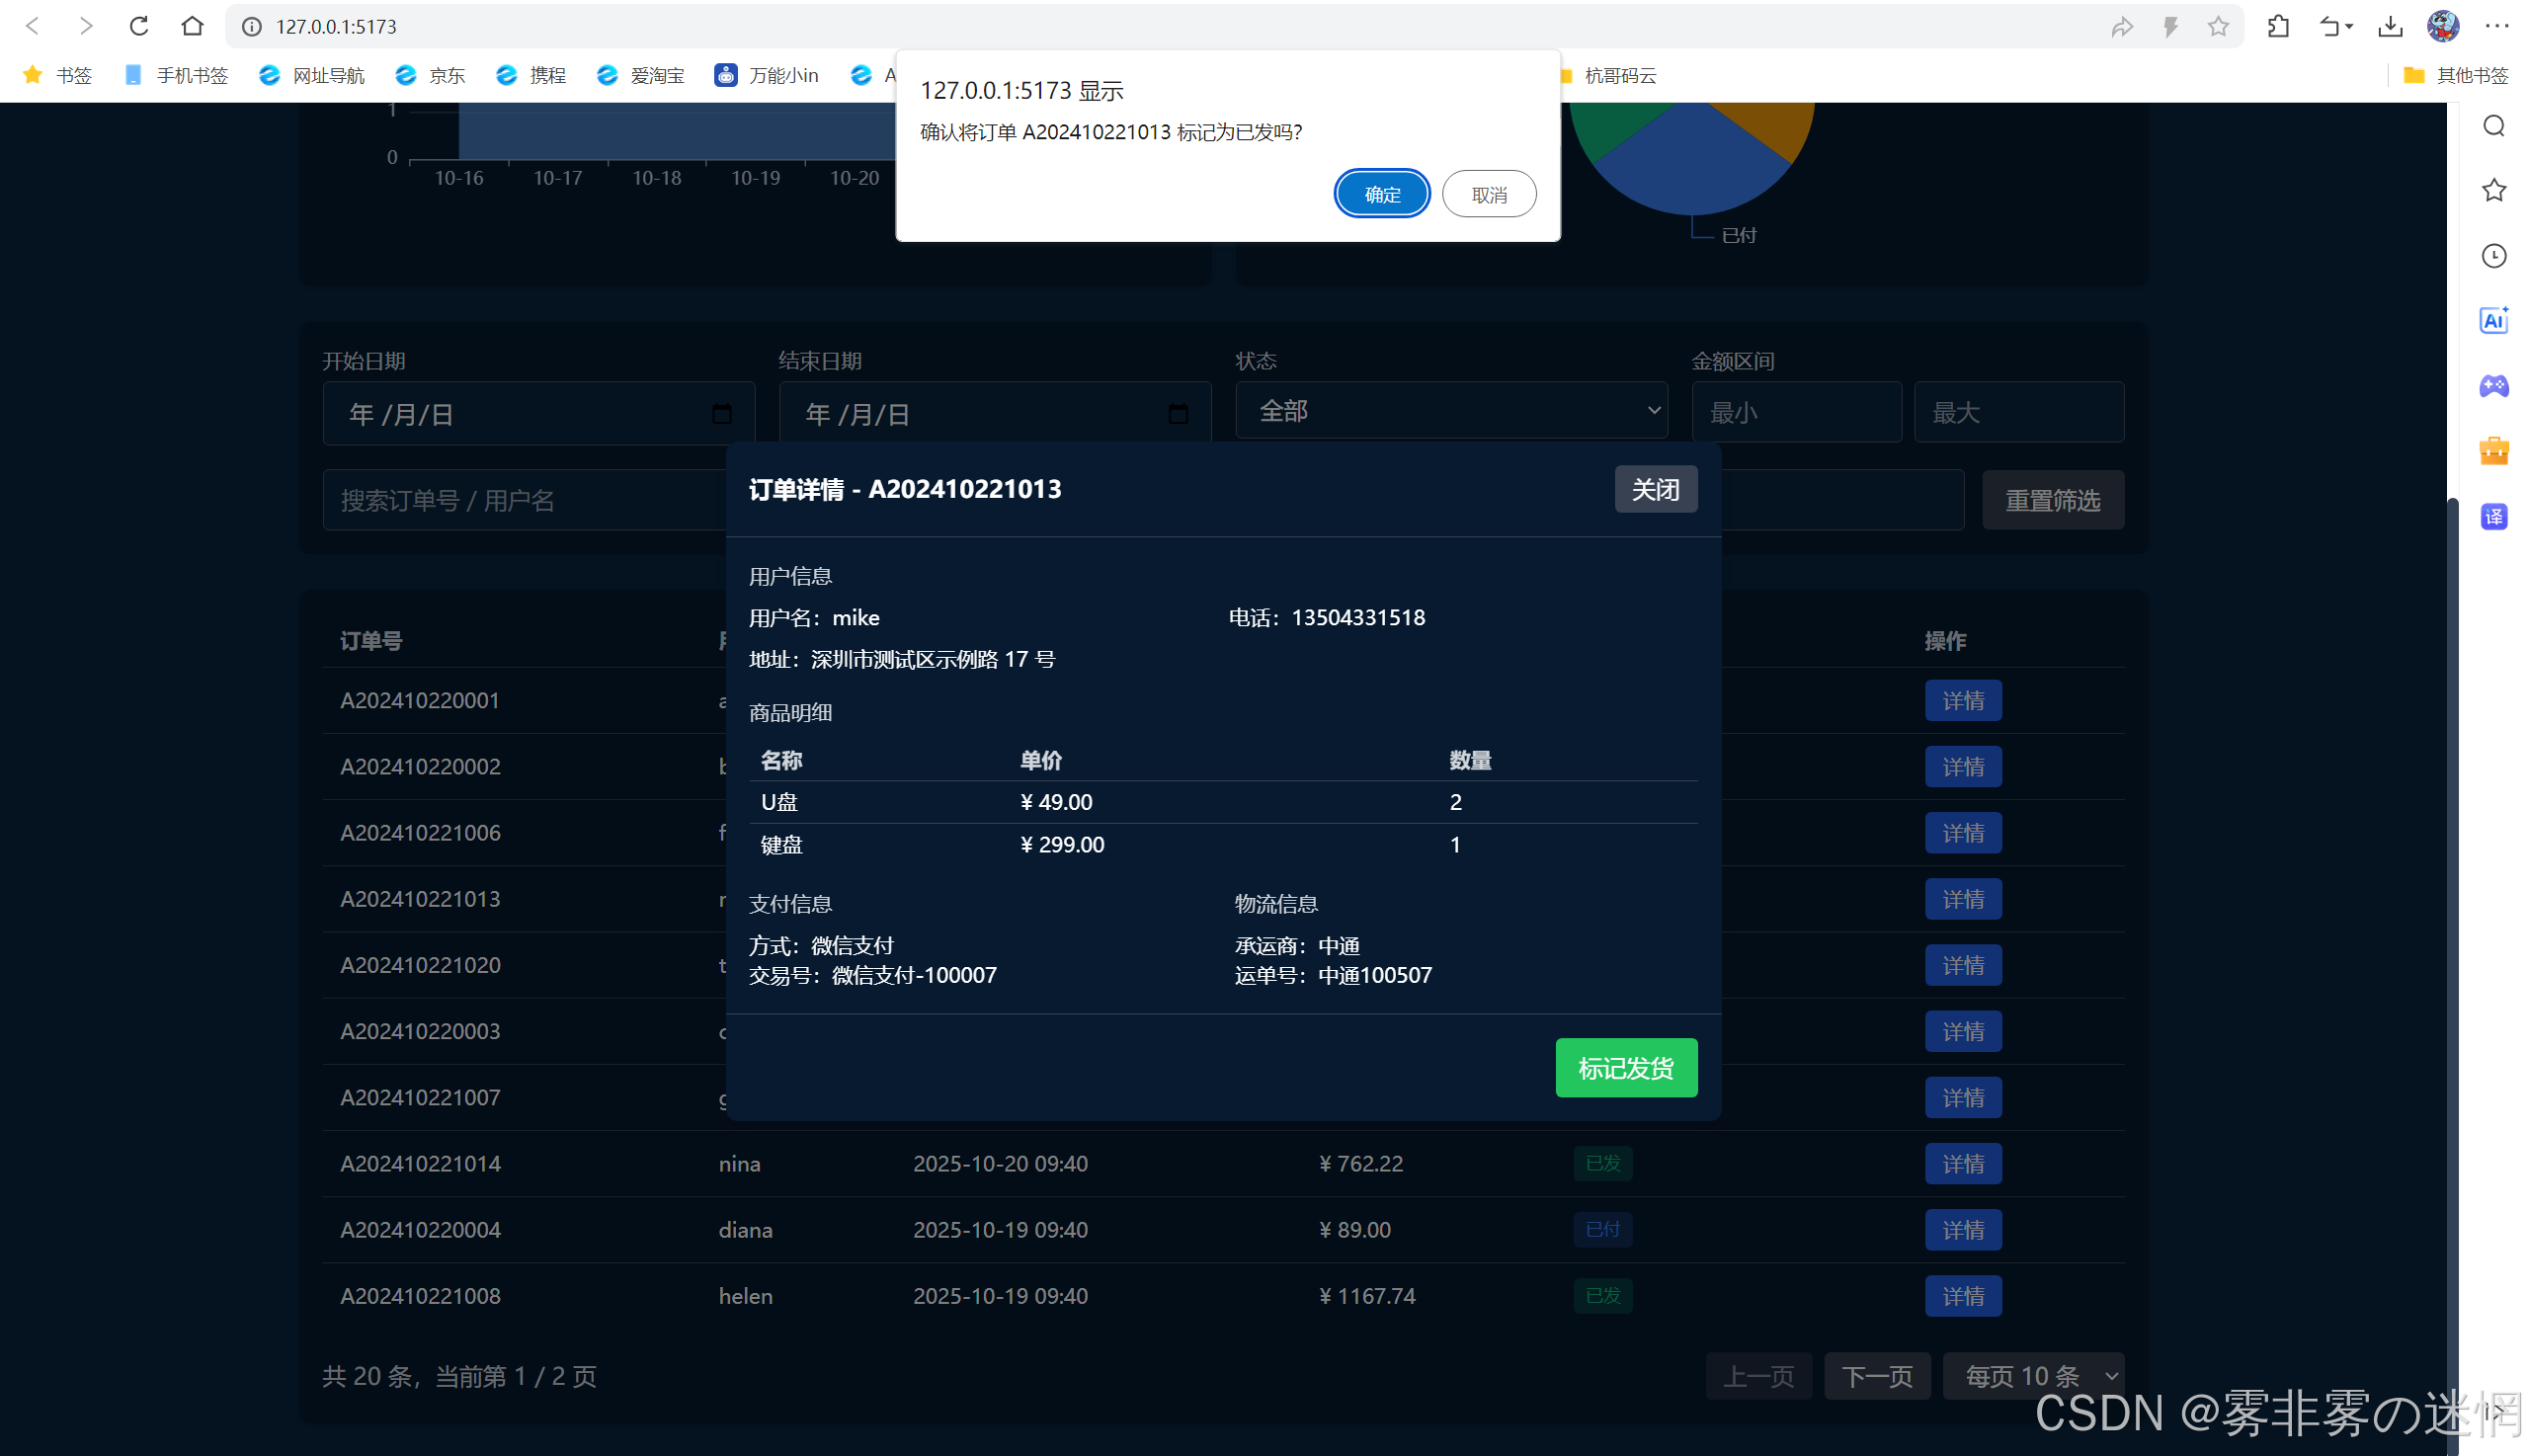Expand the 每页 10 条 page size dropdown
Image resolution: width=2528 pixels, height=1456 pixels.
point(2031,1376)
